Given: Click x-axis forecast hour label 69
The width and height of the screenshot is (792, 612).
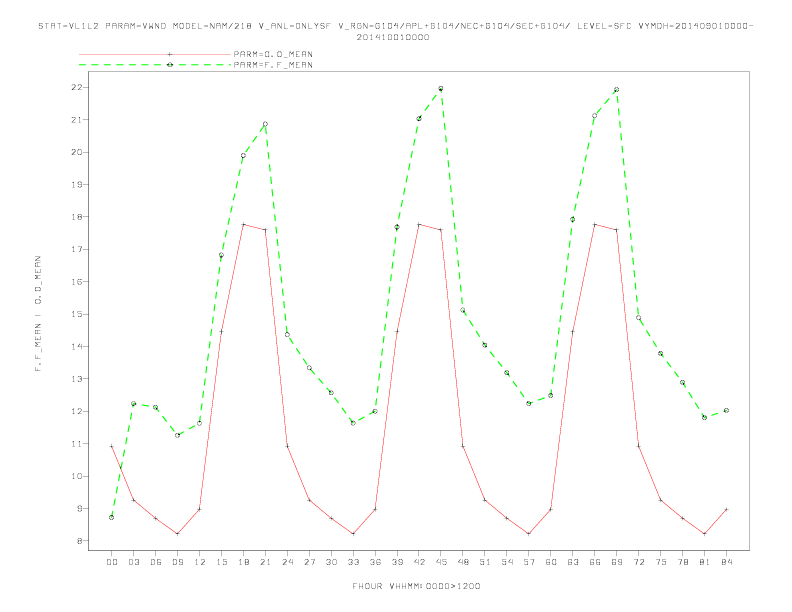Looking at the screenshot, I should (x=617, y=562).
